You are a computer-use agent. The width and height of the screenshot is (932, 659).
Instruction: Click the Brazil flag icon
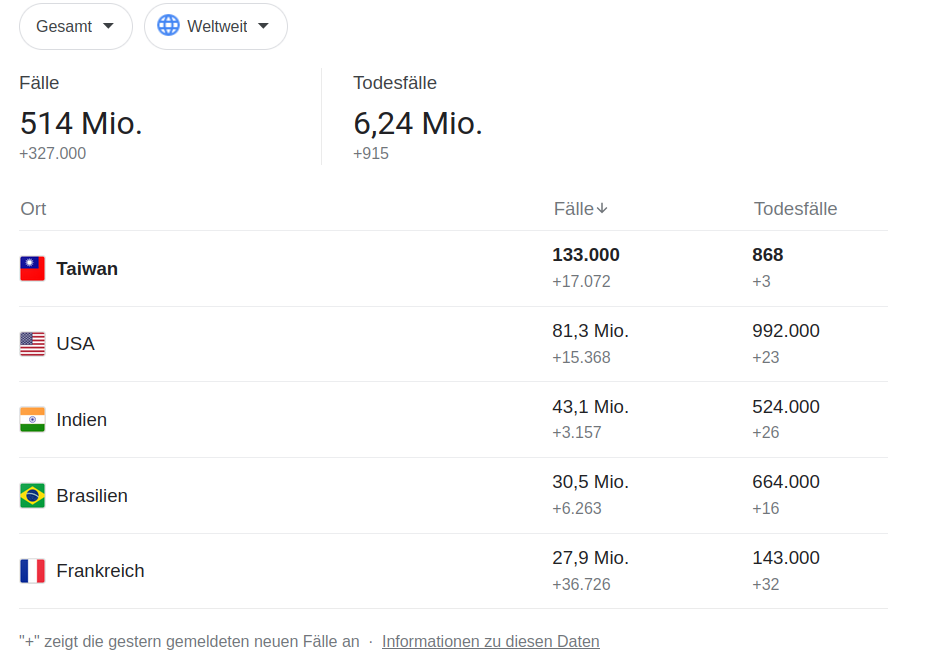[x=32, y=496]
